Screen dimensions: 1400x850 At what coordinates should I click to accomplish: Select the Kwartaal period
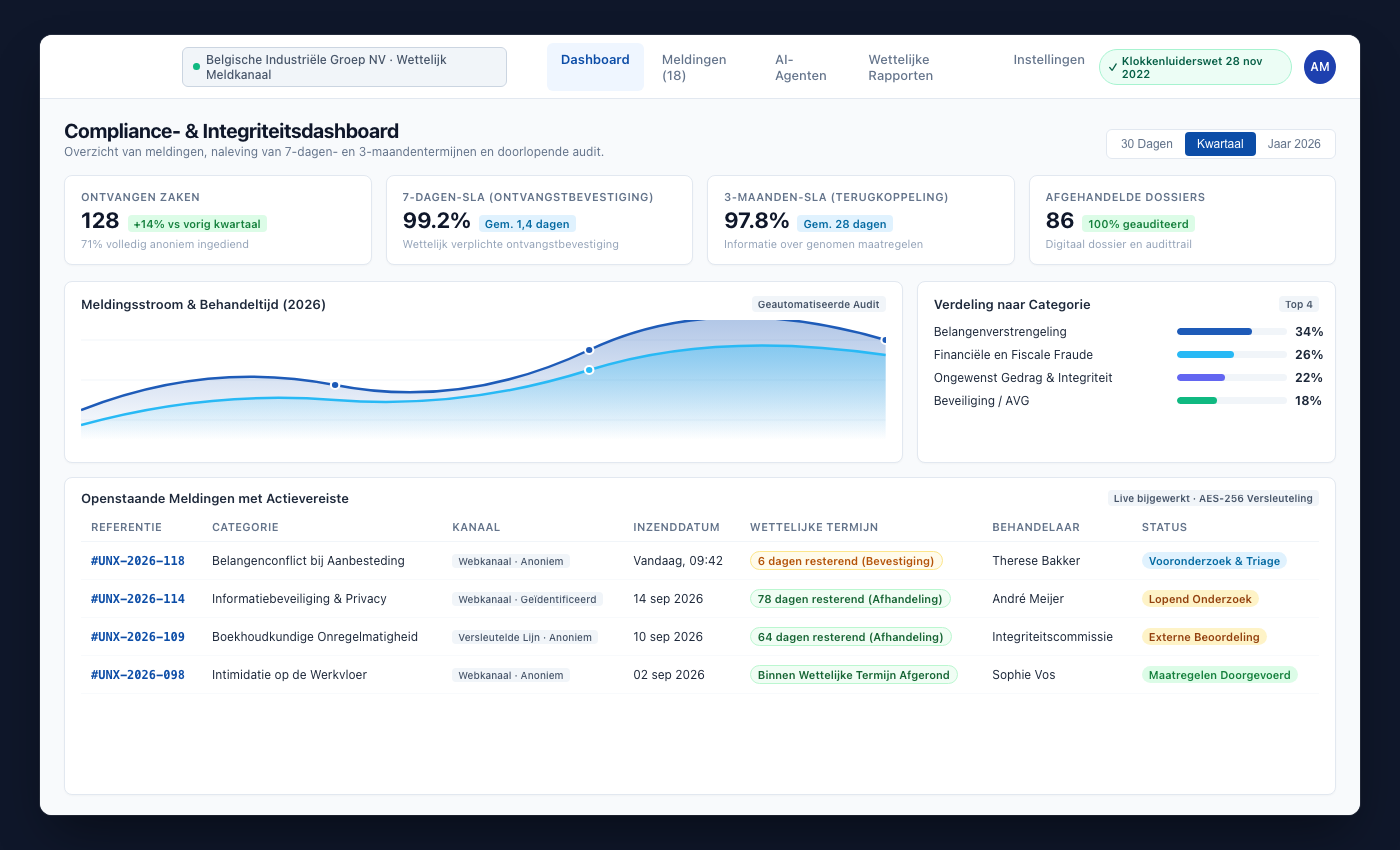pyautogui.click(x=1220, y=144)
